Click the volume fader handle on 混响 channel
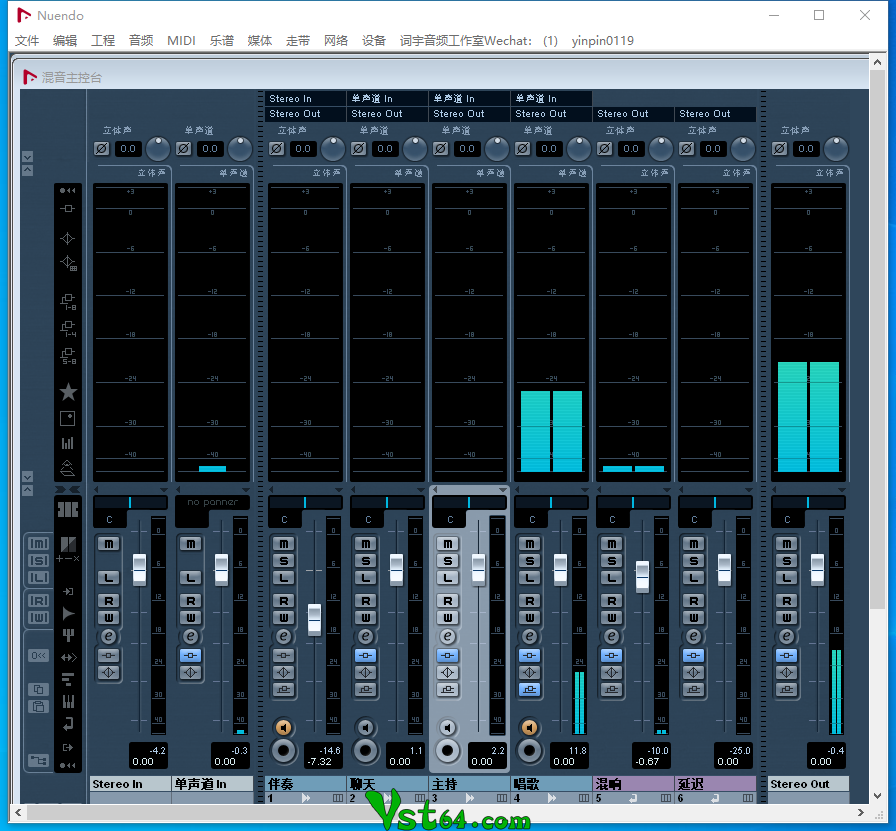896x831 pixels. [x=642, y=577]
